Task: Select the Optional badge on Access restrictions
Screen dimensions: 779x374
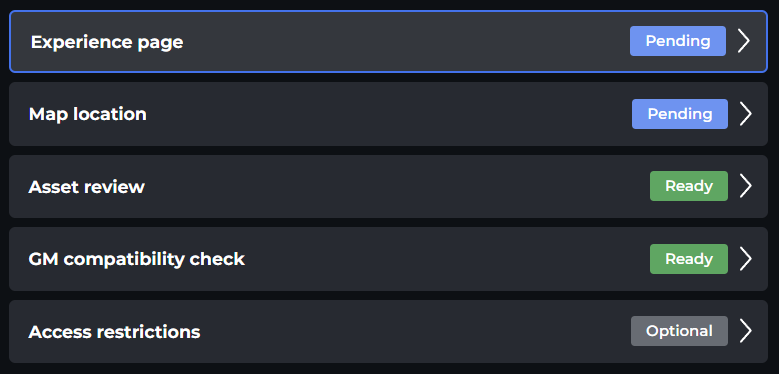Action: click(x=679, y=331)
